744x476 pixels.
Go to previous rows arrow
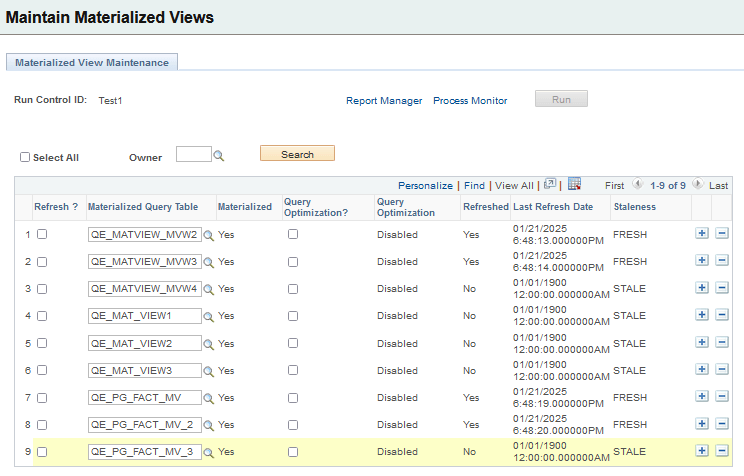[637, 184]
